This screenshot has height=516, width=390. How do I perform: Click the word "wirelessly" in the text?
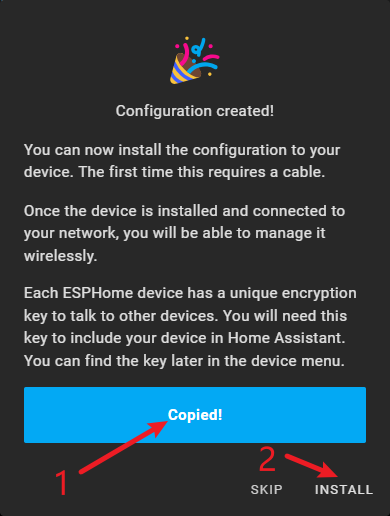60,256
